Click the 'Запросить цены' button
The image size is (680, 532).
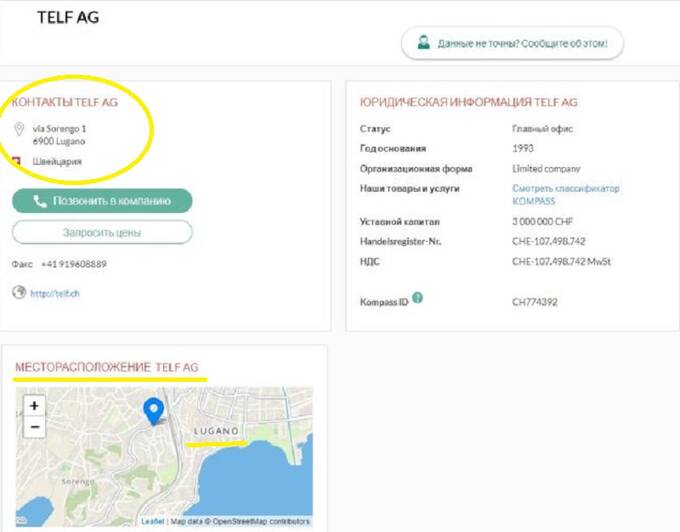point(102,232)
